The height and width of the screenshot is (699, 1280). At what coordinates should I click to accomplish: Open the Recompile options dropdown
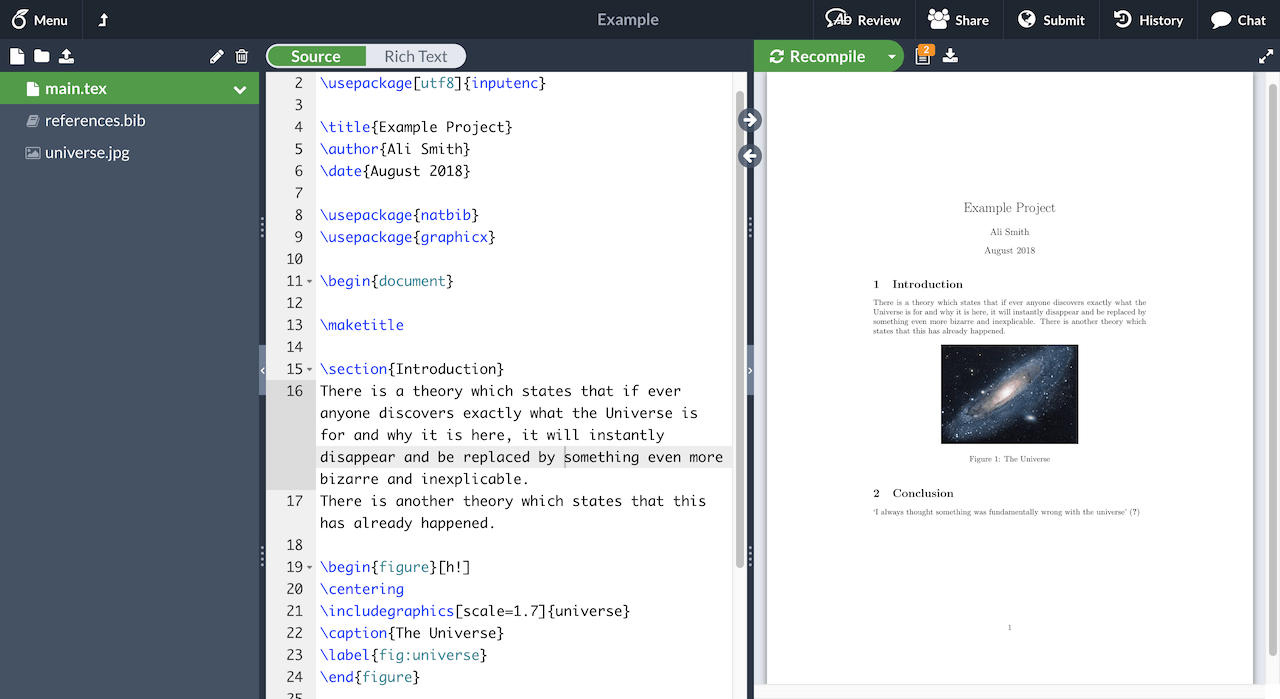tap(893, 56)
